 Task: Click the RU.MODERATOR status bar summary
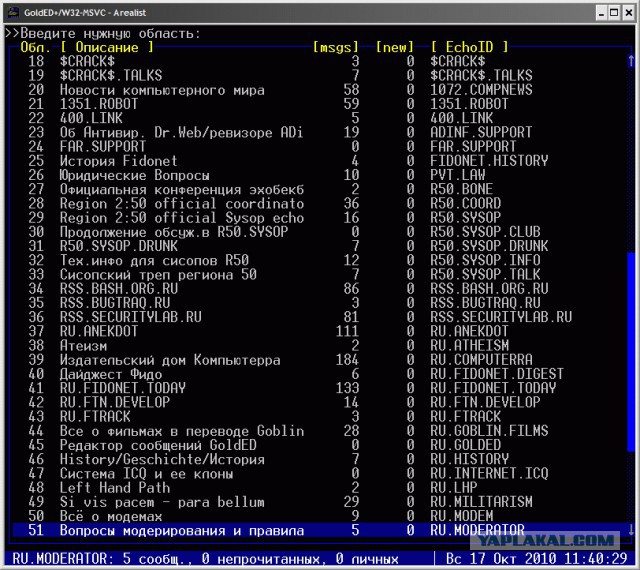pyautogui.click(x=205, y=559)
